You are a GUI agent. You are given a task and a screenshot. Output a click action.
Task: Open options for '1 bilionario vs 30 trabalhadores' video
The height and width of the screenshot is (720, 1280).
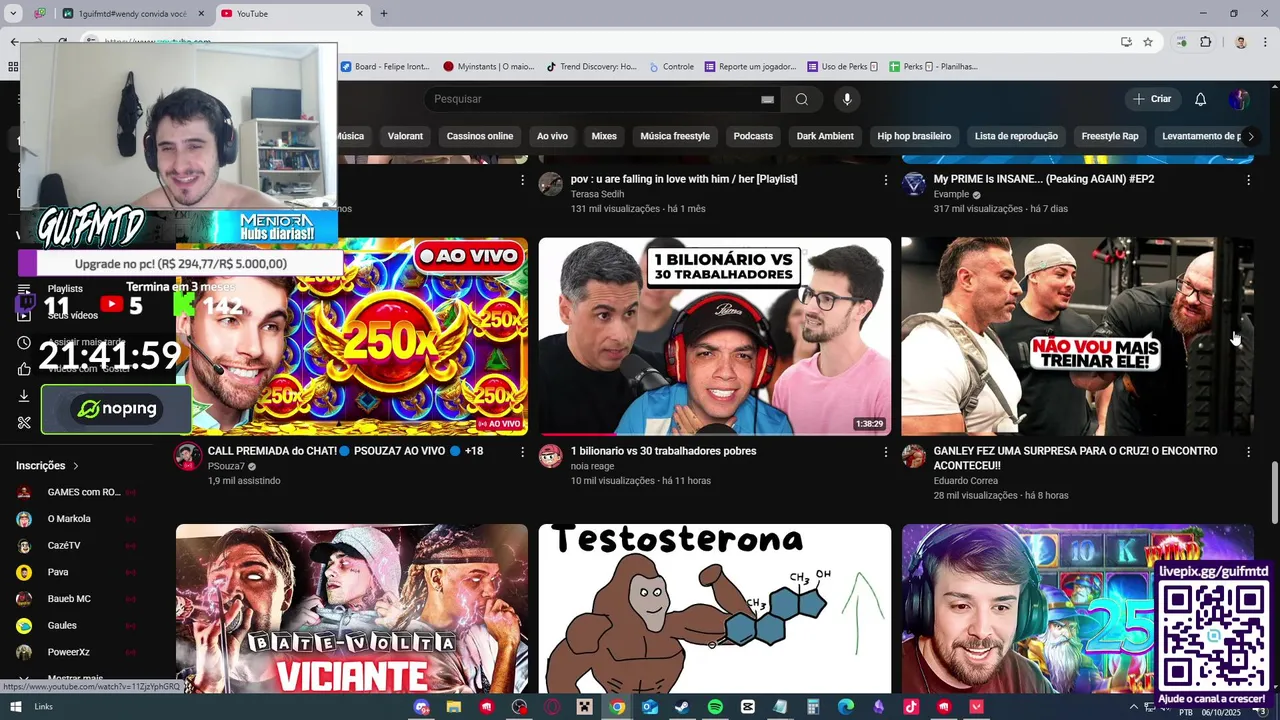[885, 452]
